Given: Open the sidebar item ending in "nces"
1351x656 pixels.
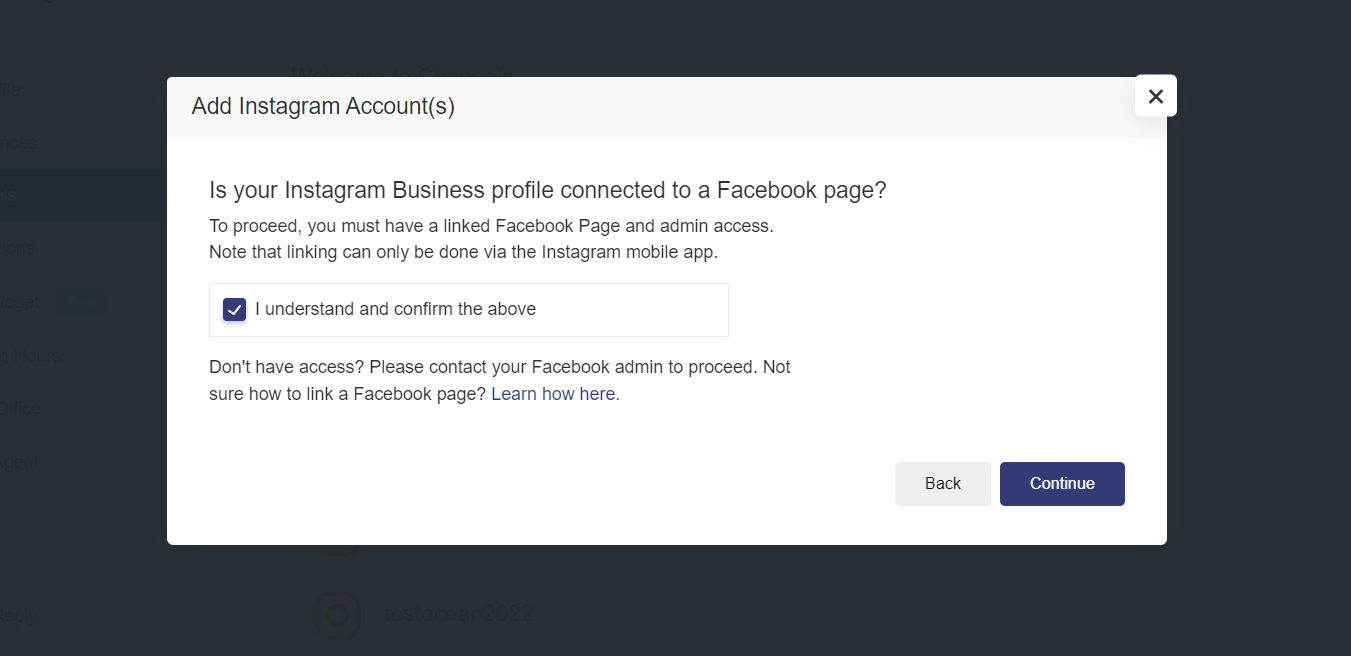Looking at the screenshot, I should coord(20,143).
